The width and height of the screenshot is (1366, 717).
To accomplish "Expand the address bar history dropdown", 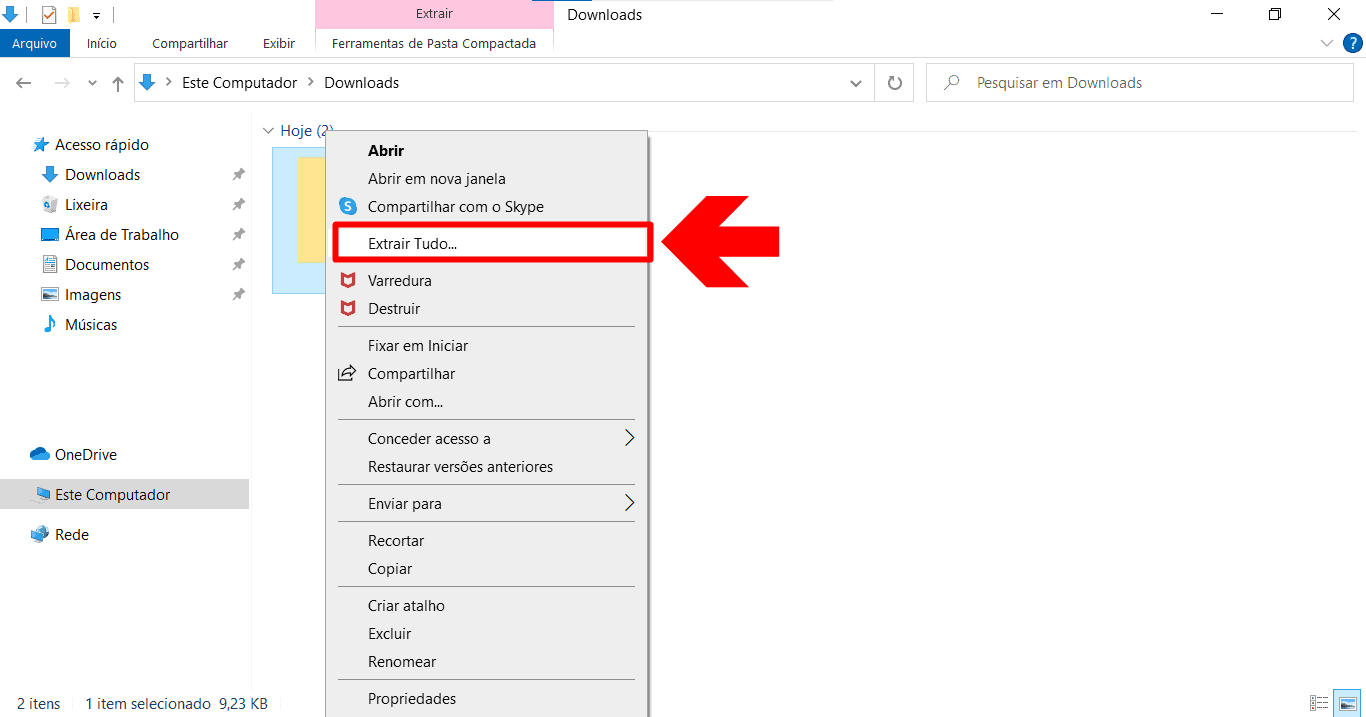I will coord(855,84).
